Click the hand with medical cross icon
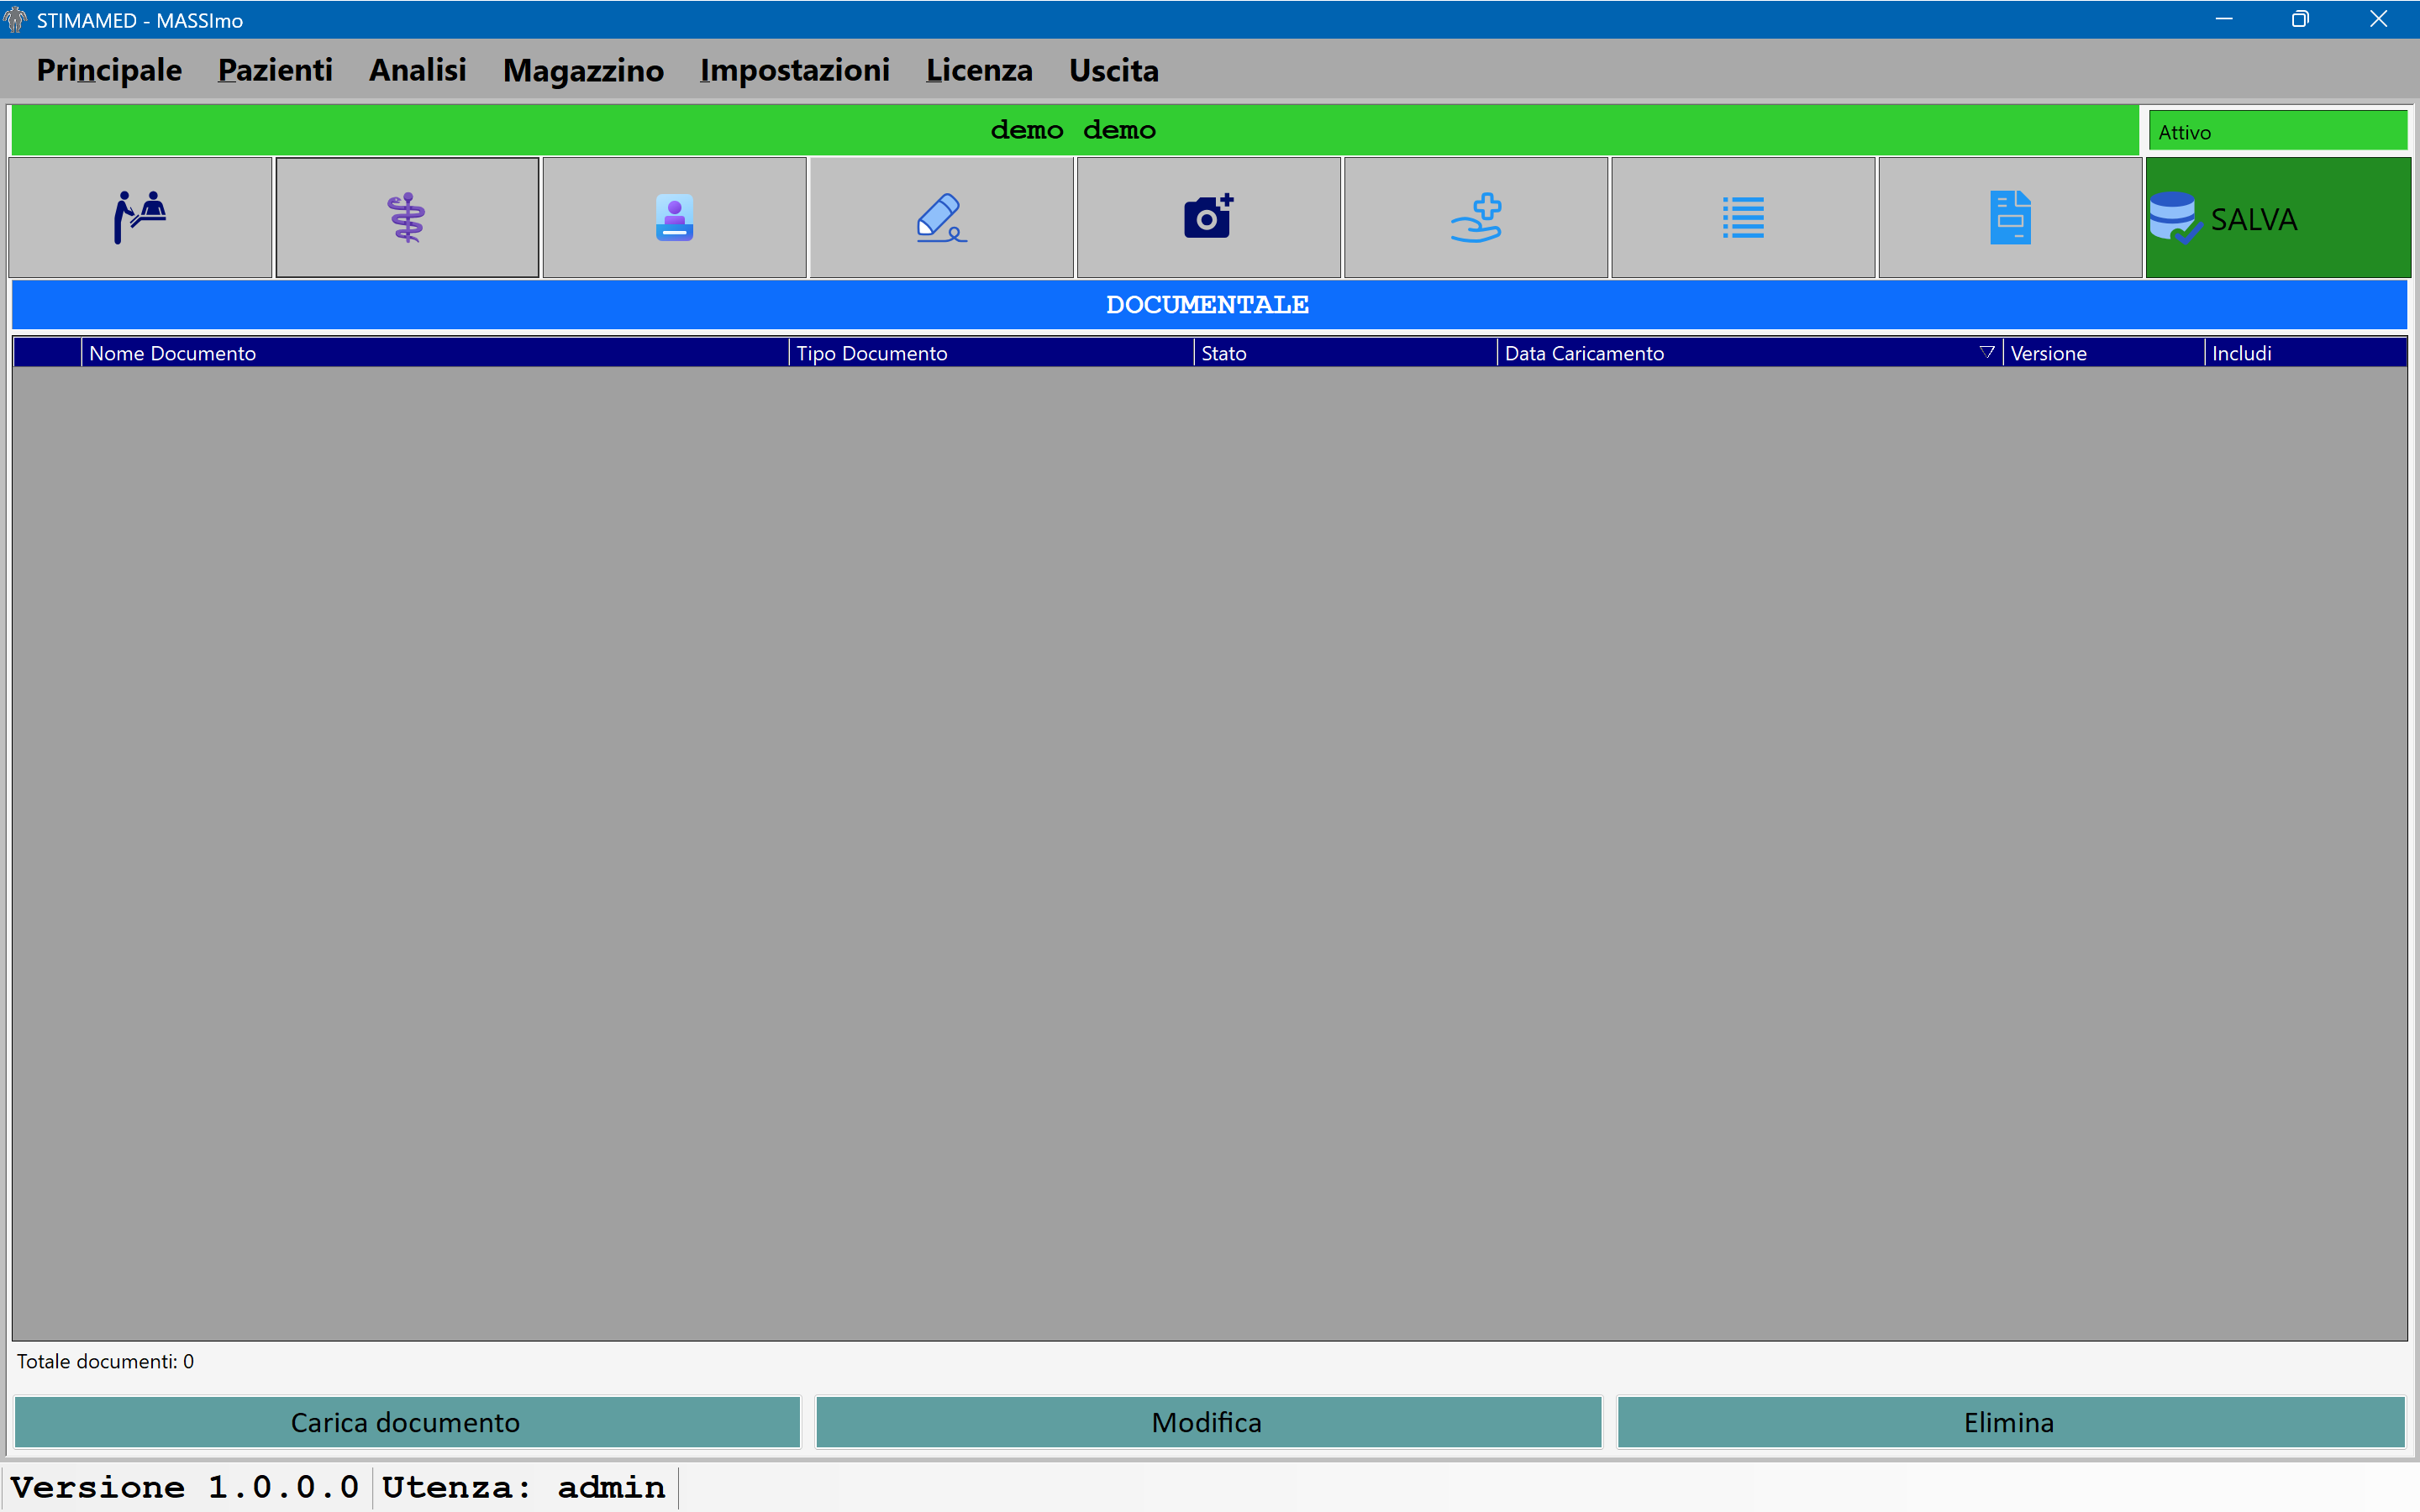Screen dimensions: 2420x1512 coord(1476,217)
